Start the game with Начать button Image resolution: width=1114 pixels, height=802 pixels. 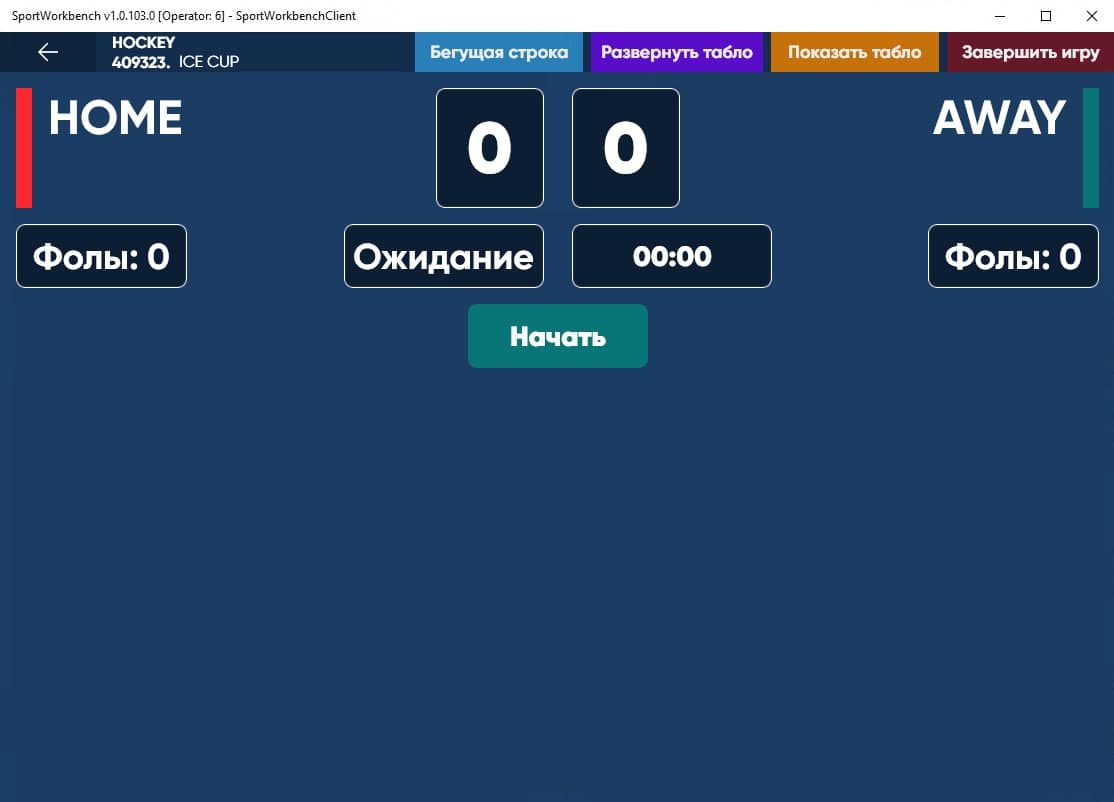557,336
